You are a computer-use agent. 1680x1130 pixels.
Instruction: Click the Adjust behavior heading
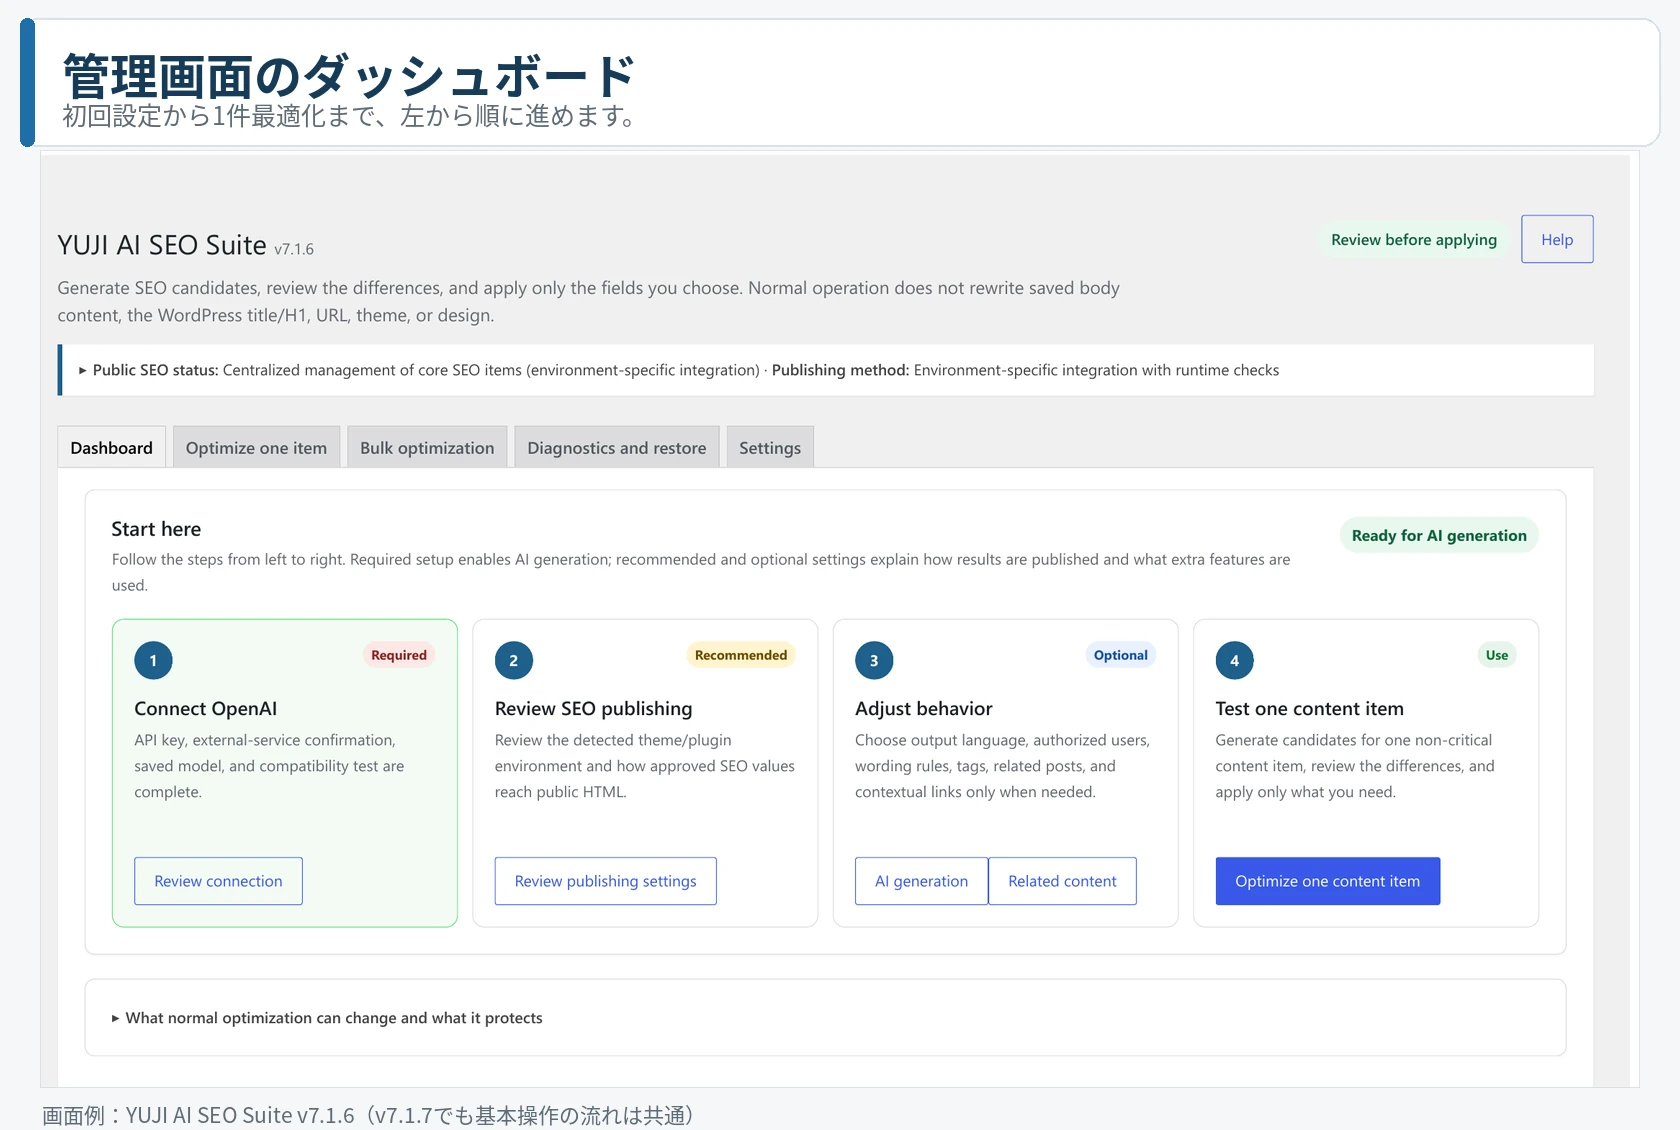pyautogui.click(x=923, y=708)
